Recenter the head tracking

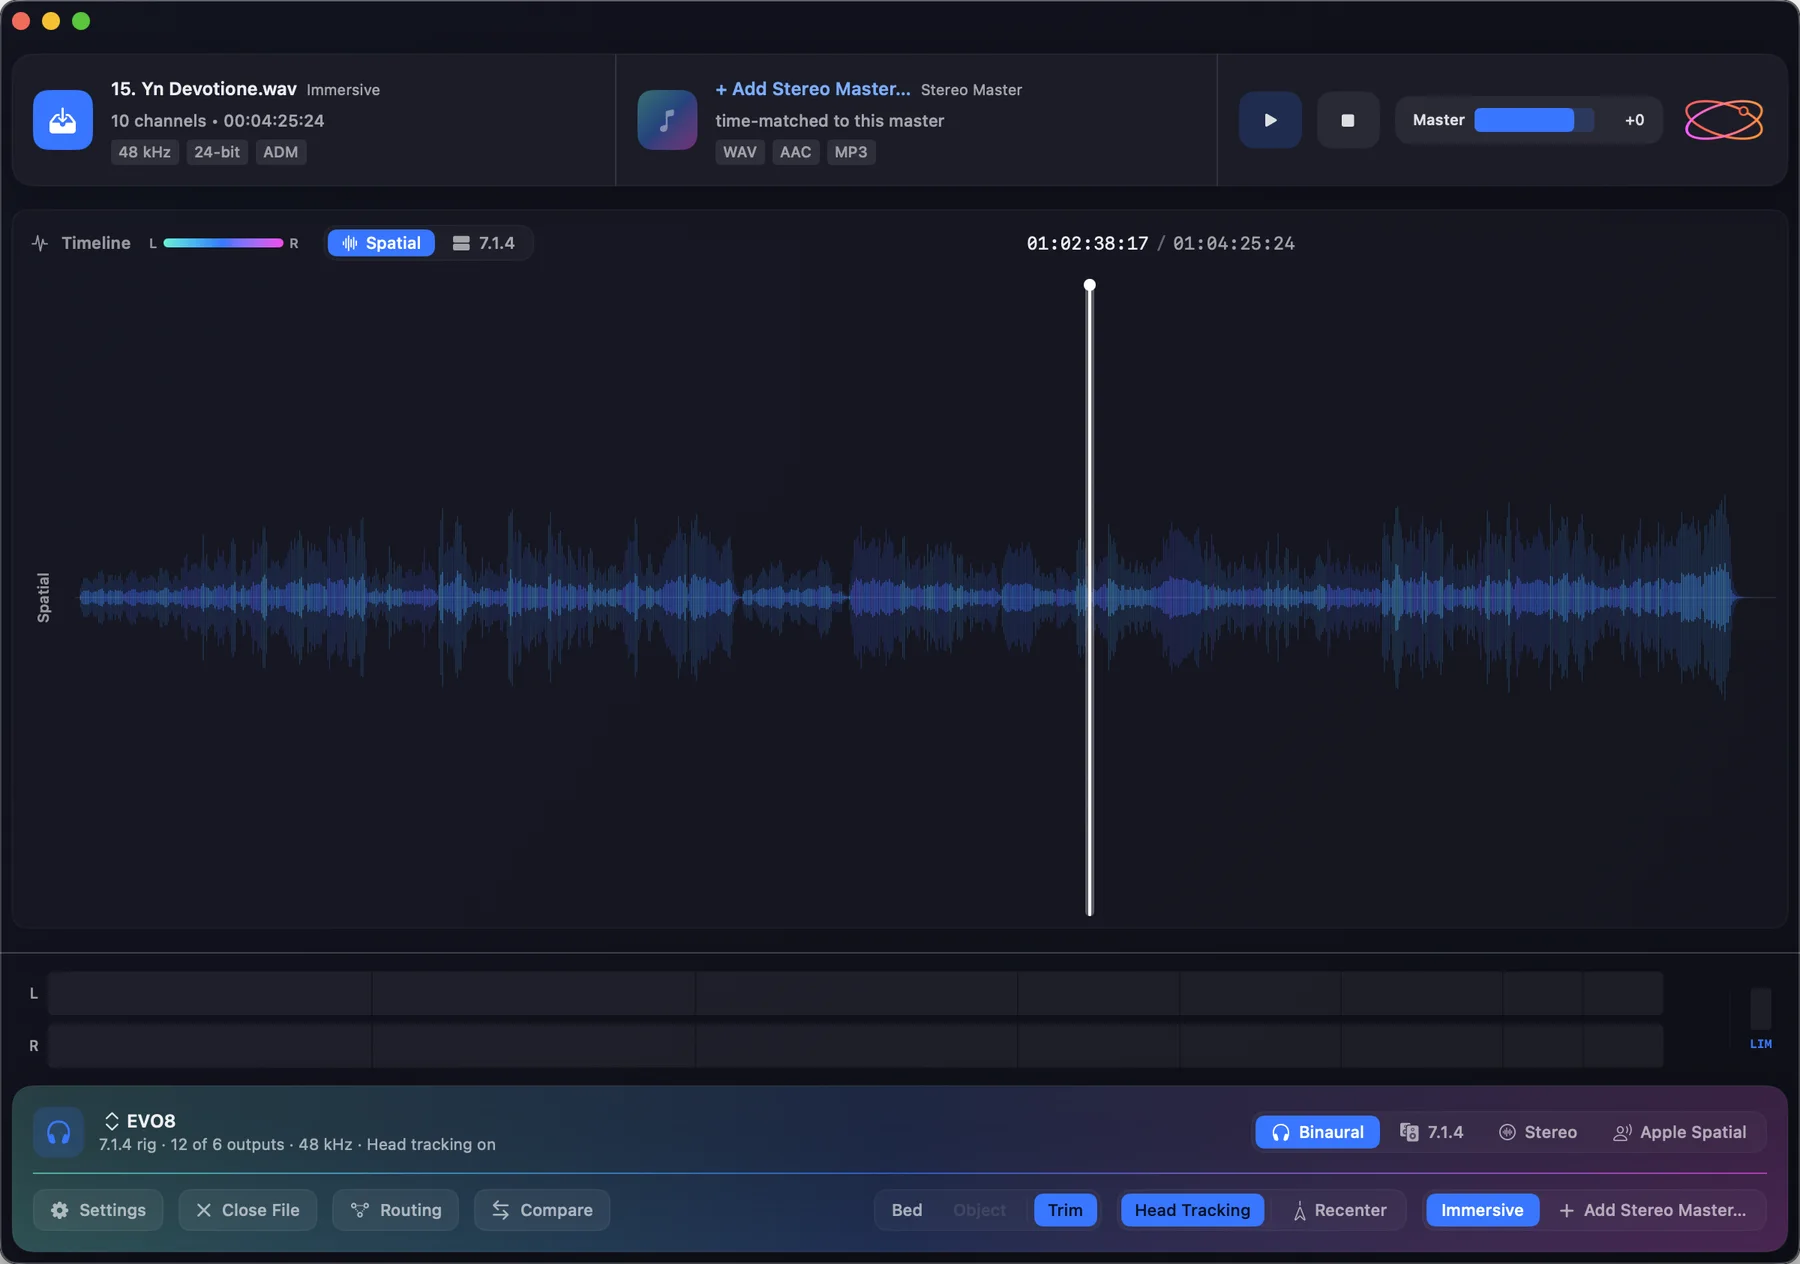click(x=1340, y=1210)
